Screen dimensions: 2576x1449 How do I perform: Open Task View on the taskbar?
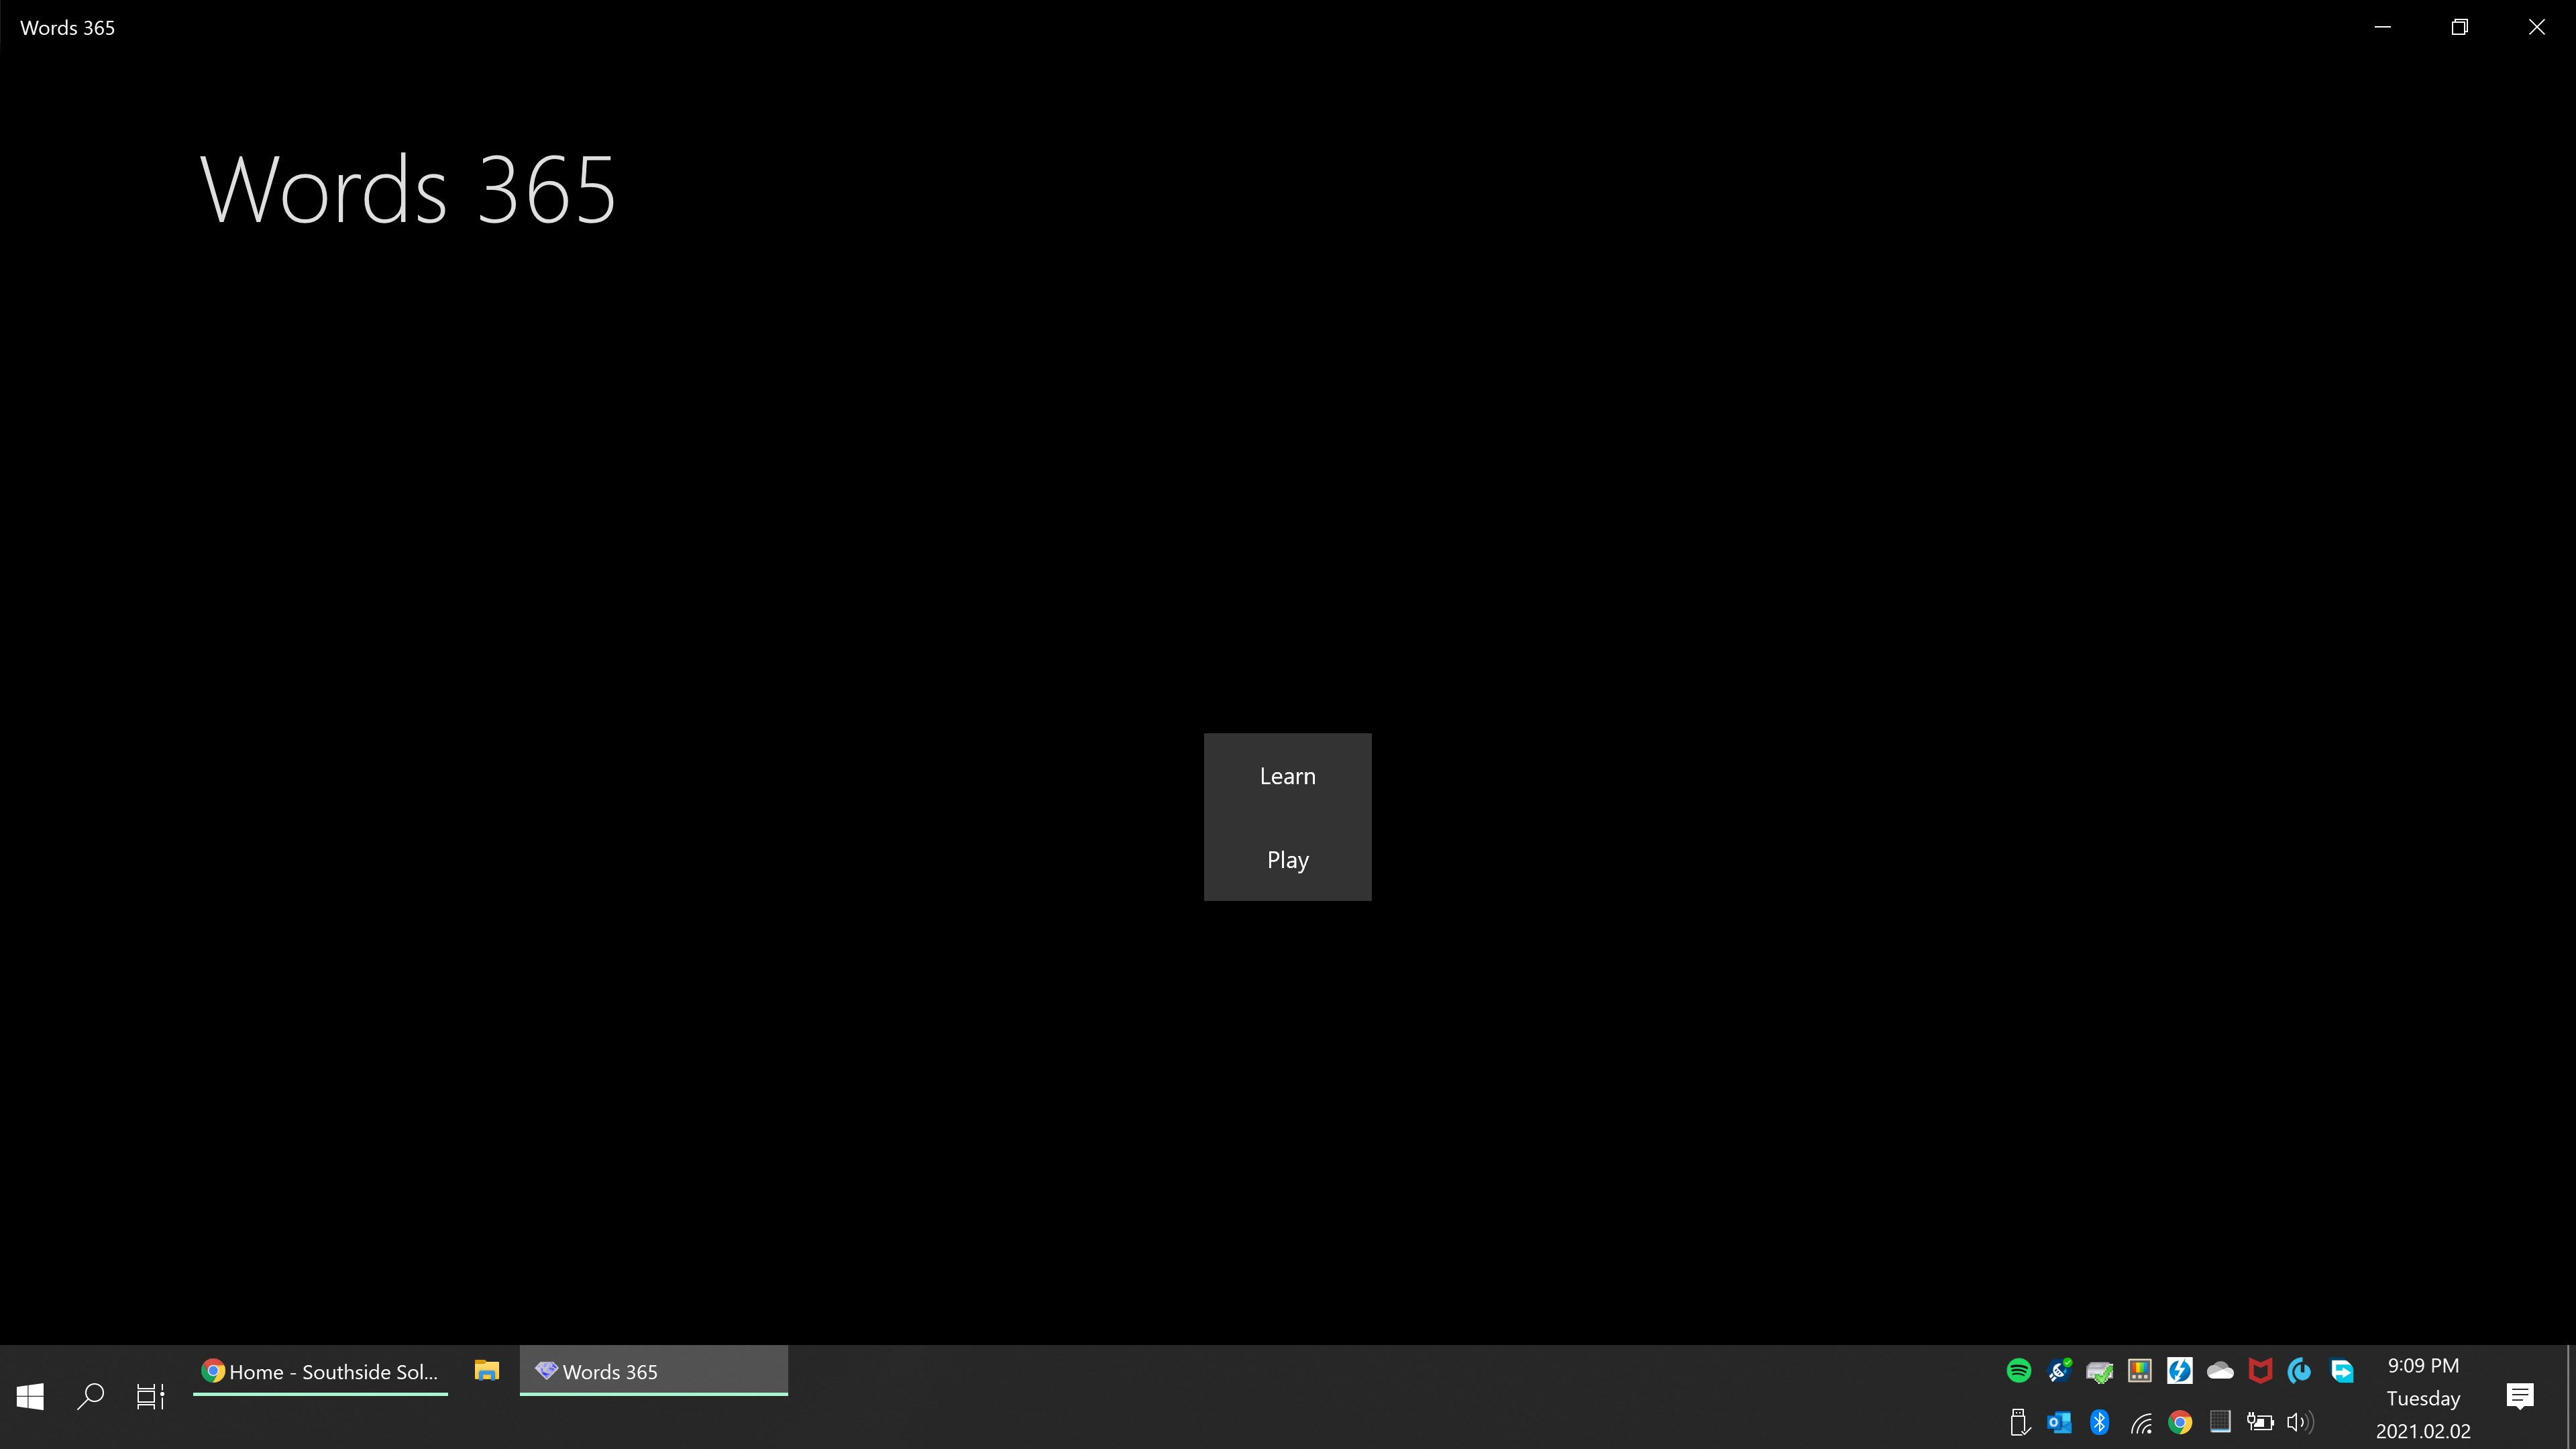tap(150, 1396)
